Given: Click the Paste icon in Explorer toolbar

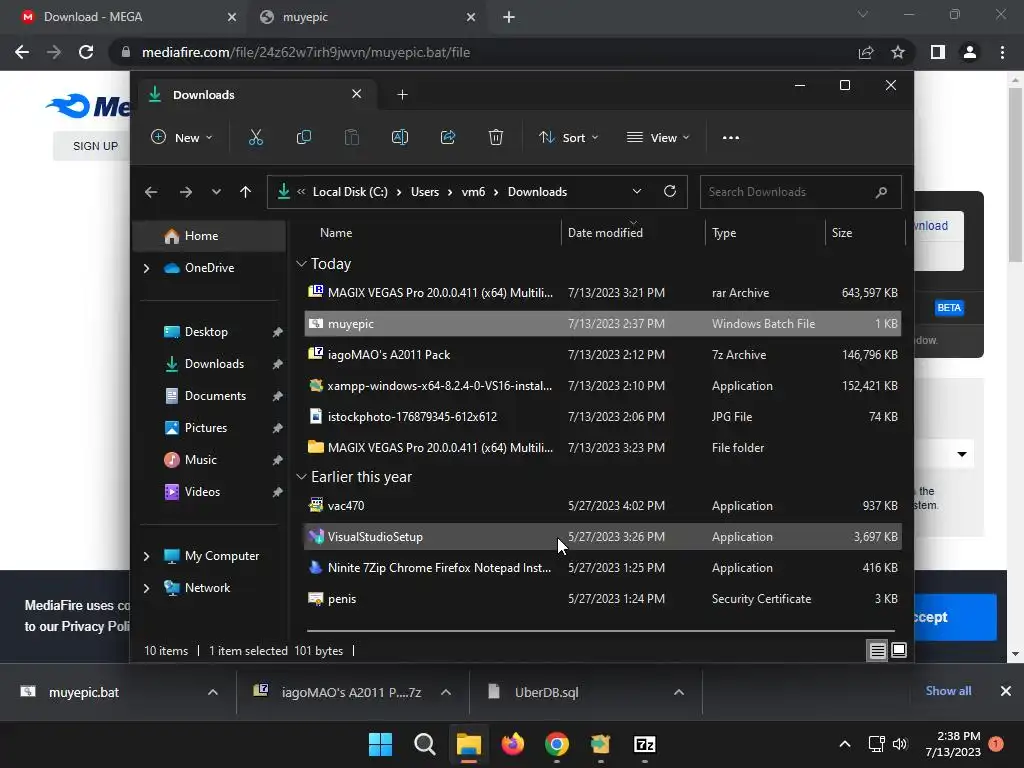Looking at the screenshot, I should click(351, 137).
